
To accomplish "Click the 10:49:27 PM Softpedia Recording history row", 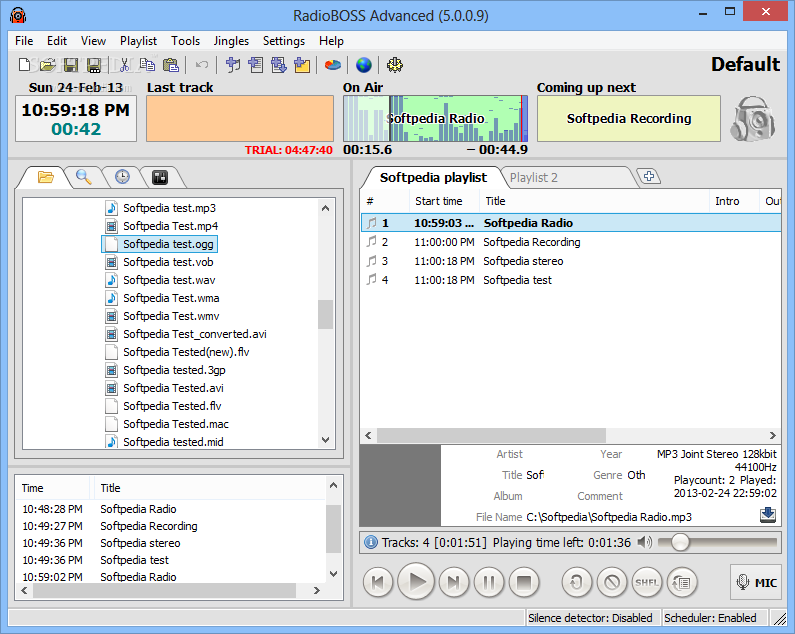I will coord(170,526).
